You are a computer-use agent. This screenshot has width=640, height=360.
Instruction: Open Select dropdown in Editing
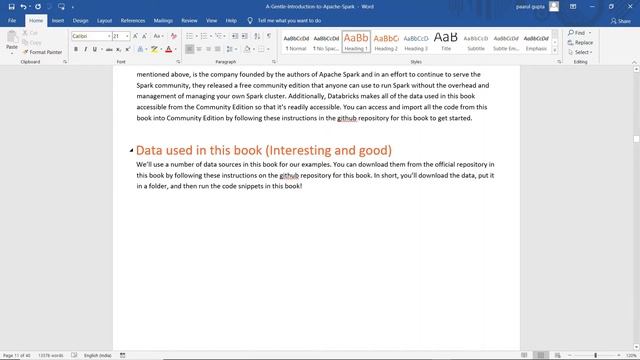pos(580,52)
